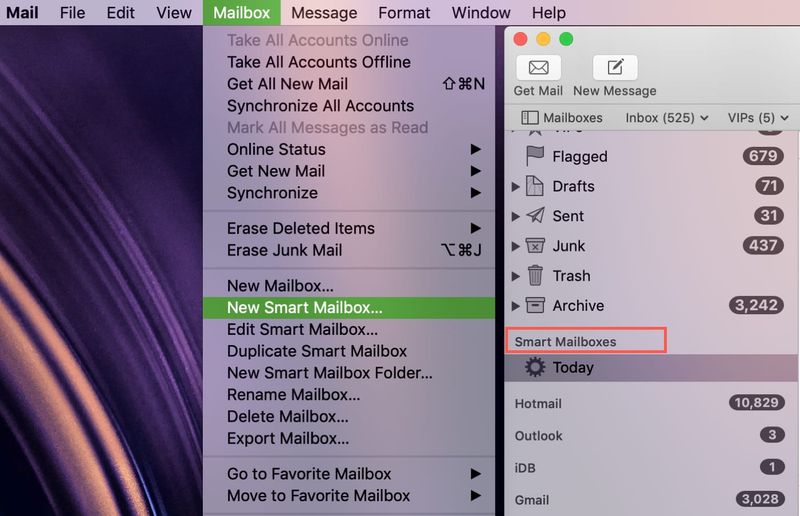
Task: Click the Smart Mailboxes section header
Action: click(565, 341)
